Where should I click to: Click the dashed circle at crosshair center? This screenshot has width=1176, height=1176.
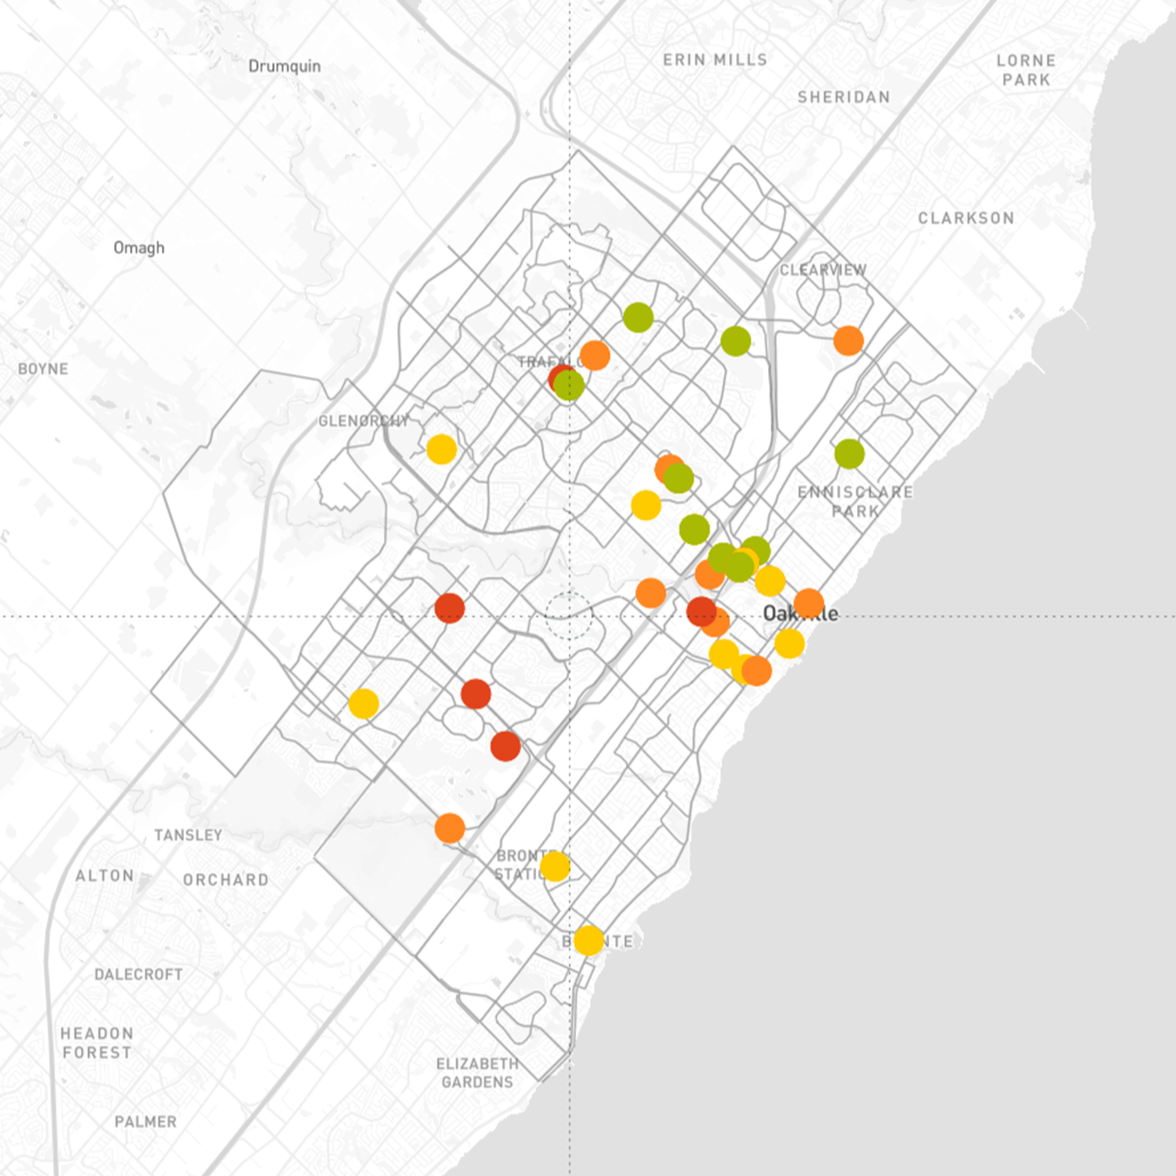[x=570, y=616]
